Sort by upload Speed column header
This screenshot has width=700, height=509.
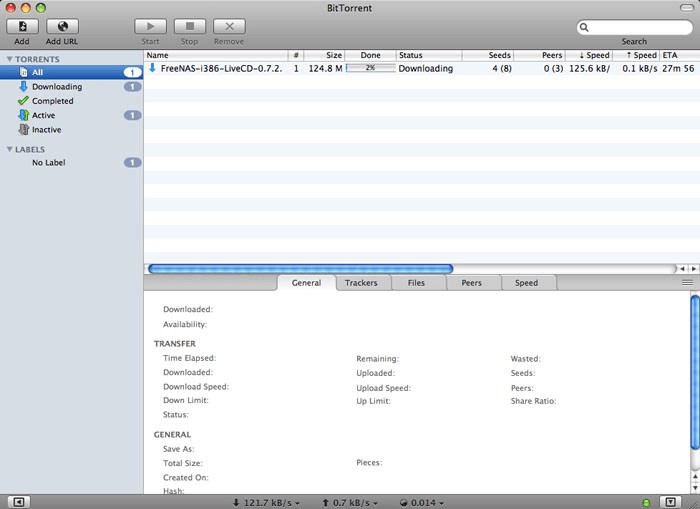click(636, 55)
